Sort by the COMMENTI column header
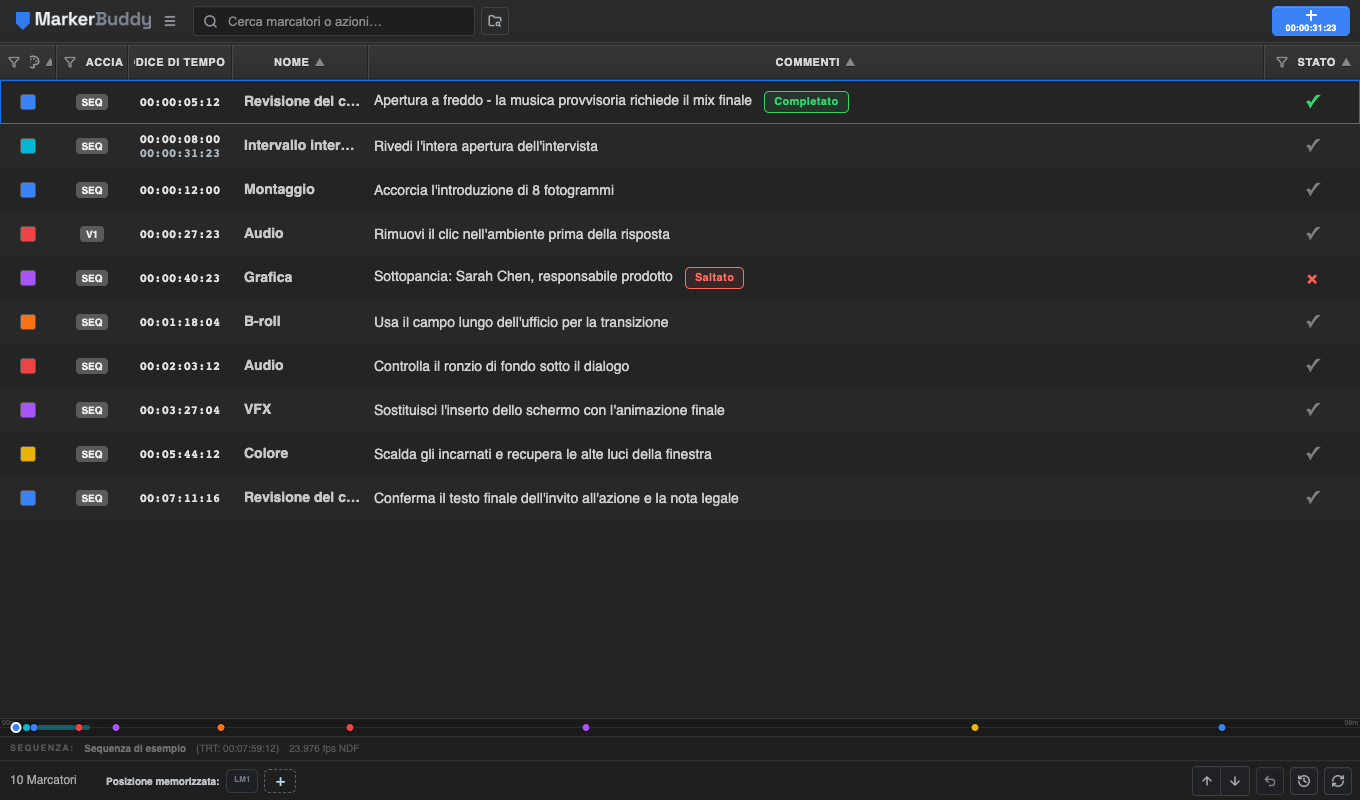Screen dimensions: 1360x800 [x=815, y=62]
